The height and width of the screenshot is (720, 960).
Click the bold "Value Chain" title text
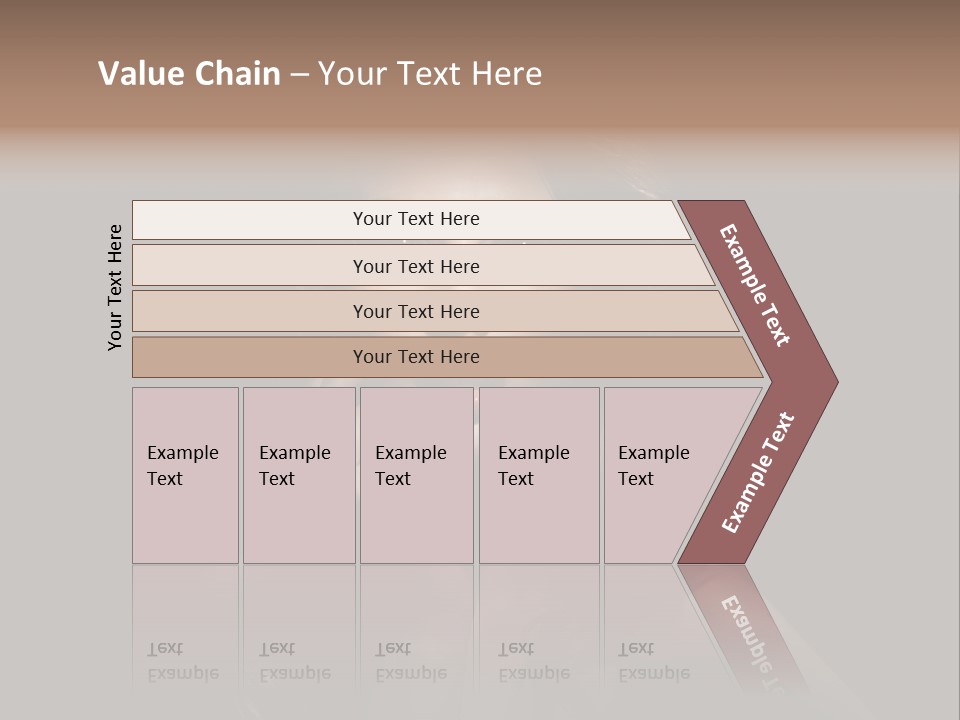(x=189, y=74)
